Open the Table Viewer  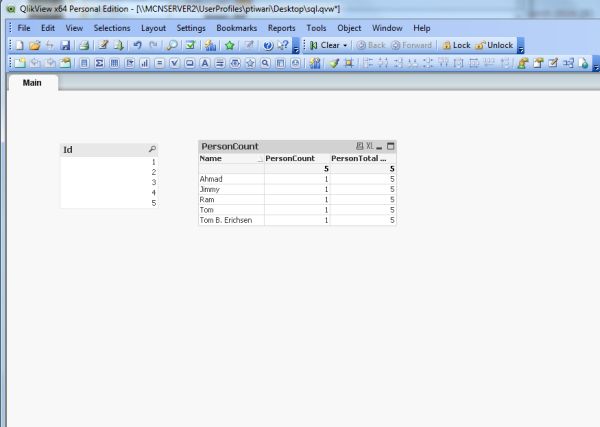click(569, 63)
